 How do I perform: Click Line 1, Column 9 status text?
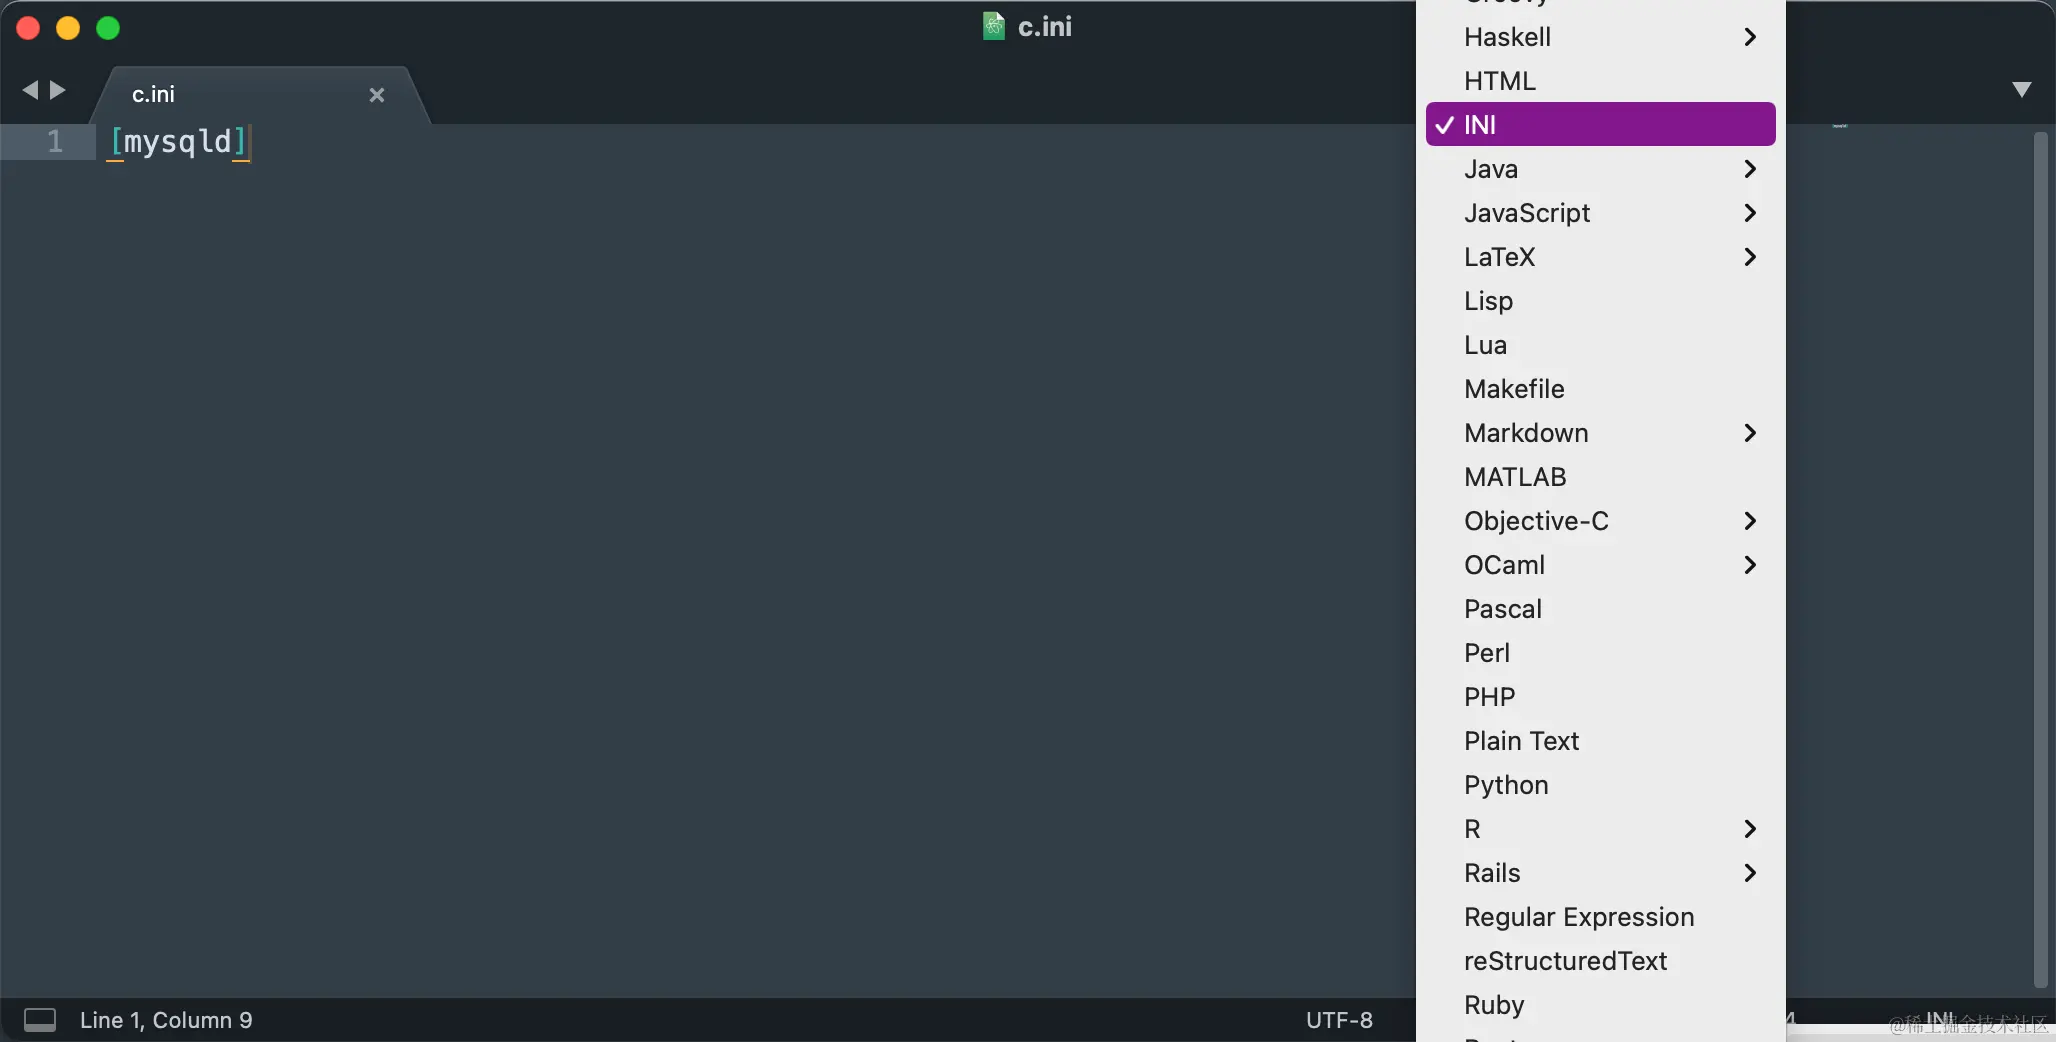click(166, 1020)
